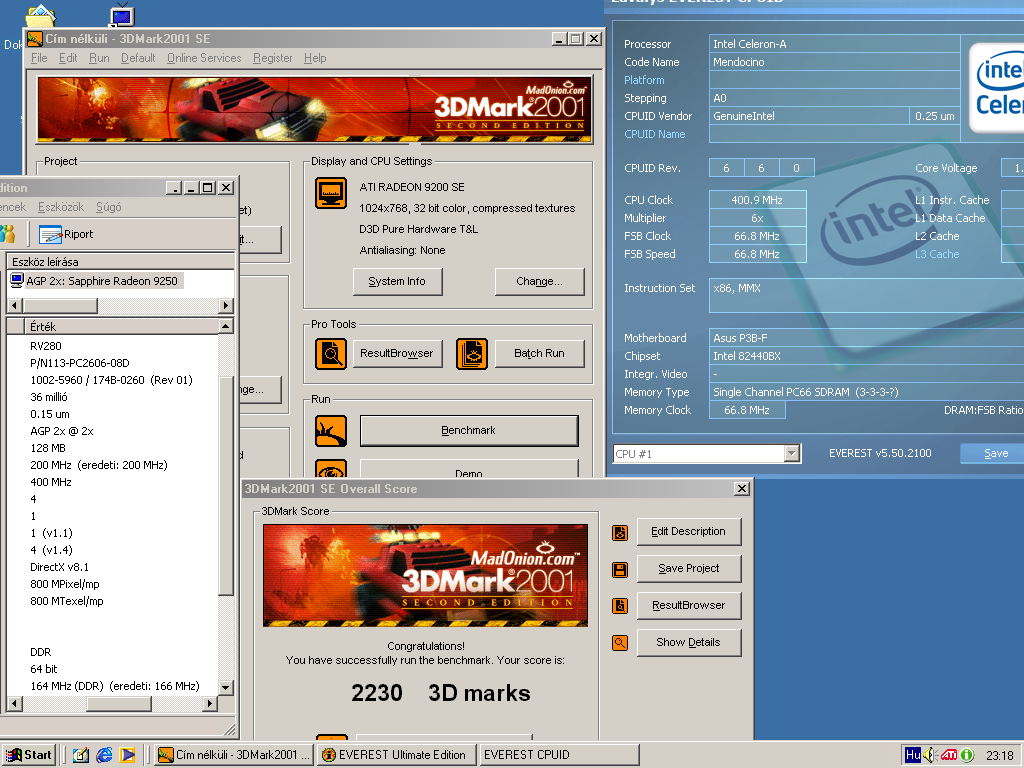Click the Hu language indicator in the tray
The height and width of the screenshot is (768, 1024).
pyautogui.click(x=912, y=755)
